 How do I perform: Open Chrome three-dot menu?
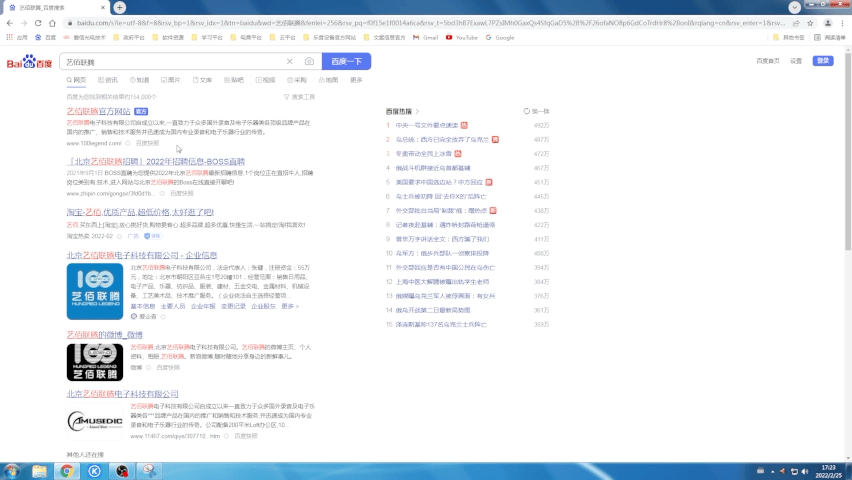(842, 23)
